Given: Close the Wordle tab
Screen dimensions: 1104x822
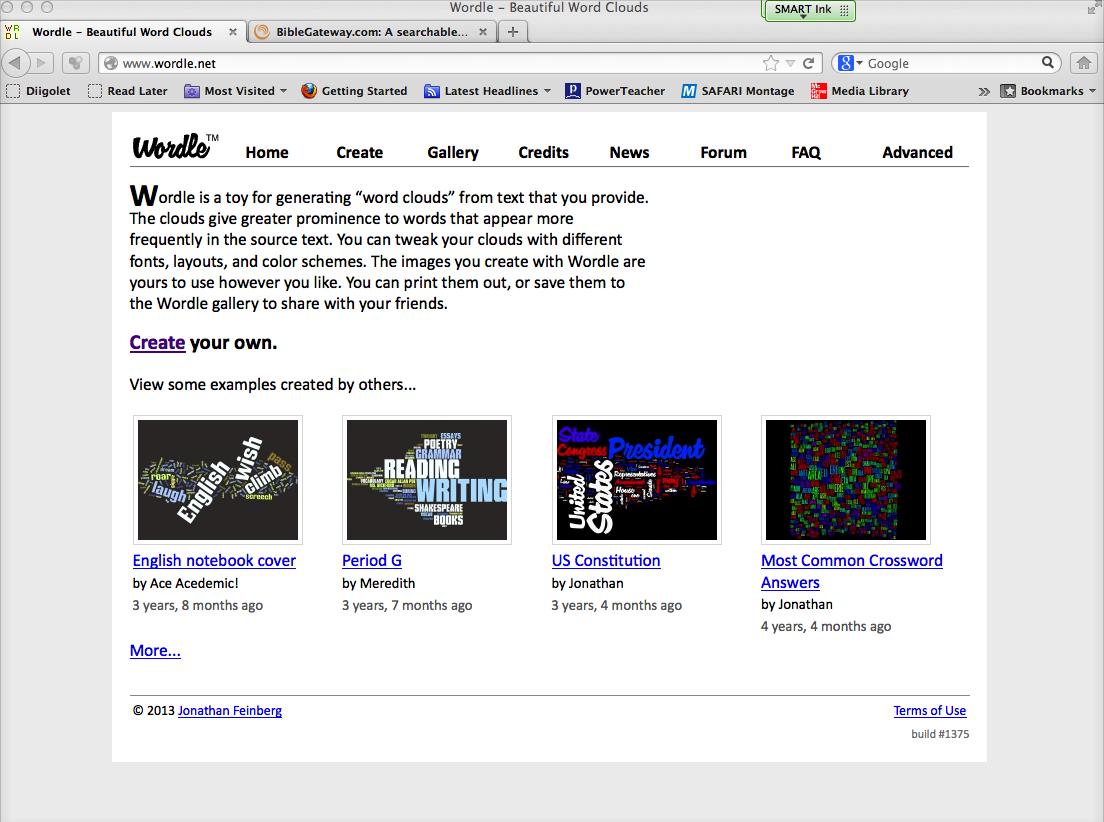Looking at the screenshot, I should point(232,32).
